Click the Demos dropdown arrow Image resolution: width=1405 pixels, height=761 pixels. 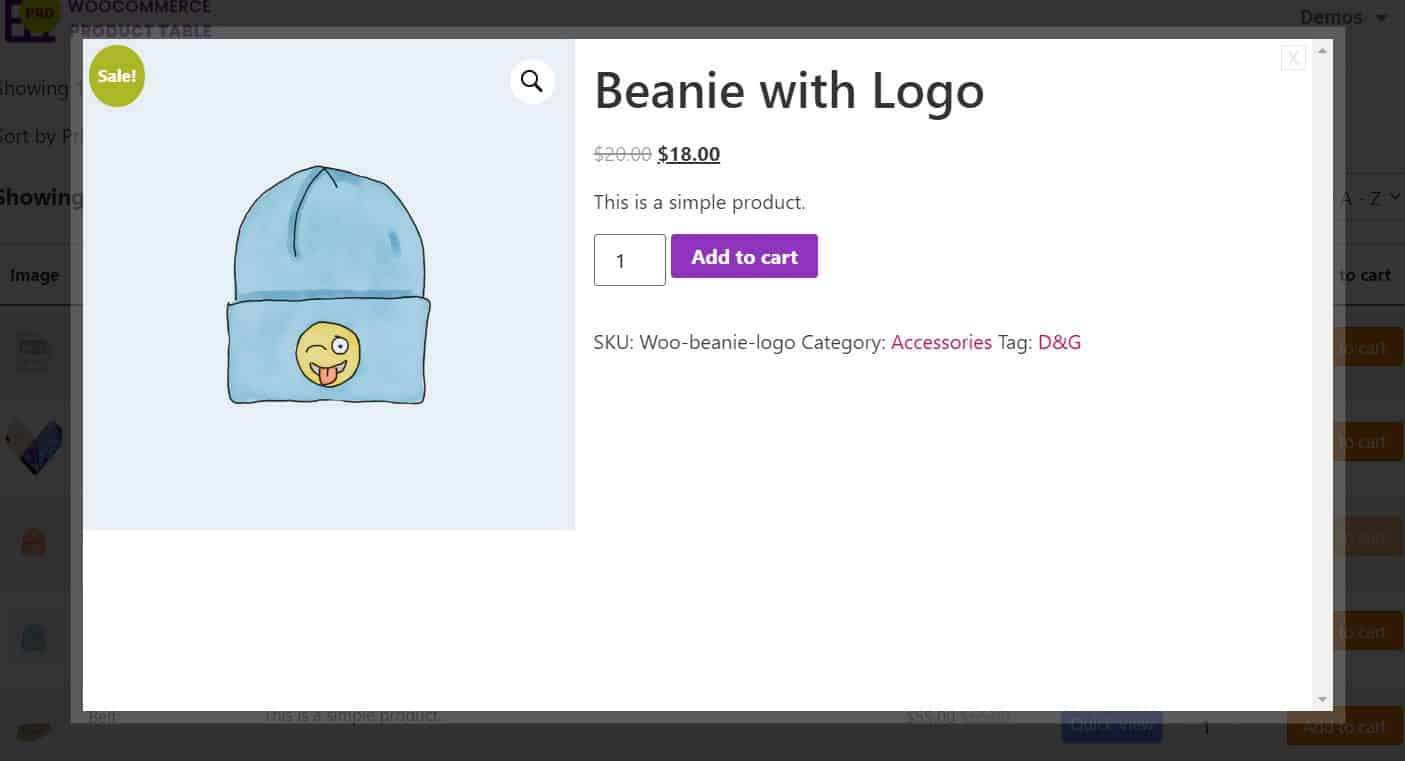coord(1383,18)
